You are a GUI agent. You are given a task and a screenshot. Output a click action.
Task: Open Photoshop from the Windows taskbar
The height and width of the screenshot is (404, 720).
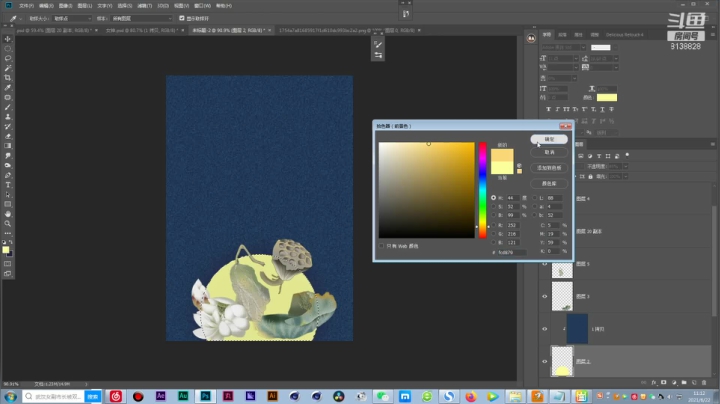coord(205,396)
